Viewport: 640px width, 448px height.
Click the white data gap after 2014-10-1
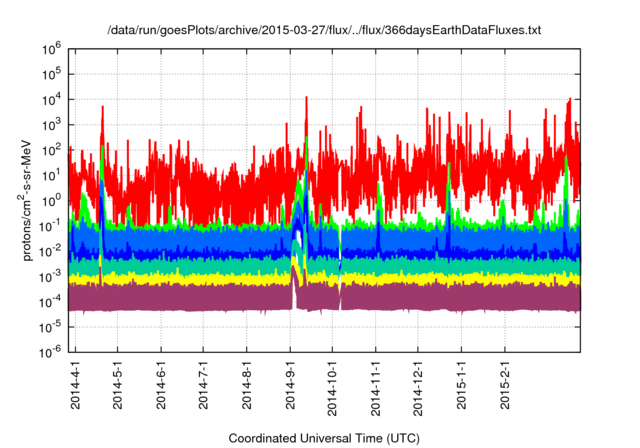340,265
